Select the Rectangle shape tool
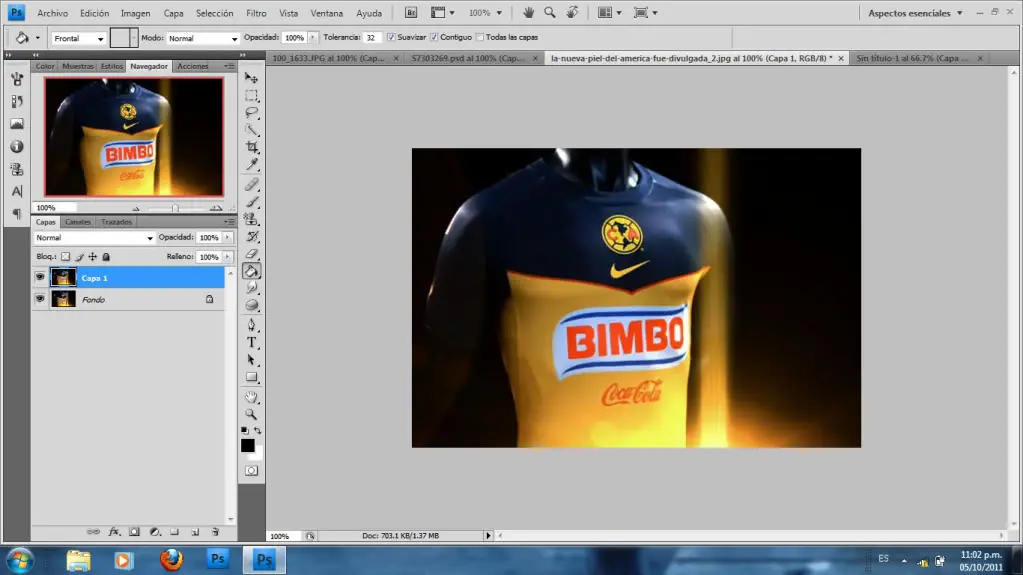The width and height of the screenshot is (1023, 575). (x=251, y=377)
